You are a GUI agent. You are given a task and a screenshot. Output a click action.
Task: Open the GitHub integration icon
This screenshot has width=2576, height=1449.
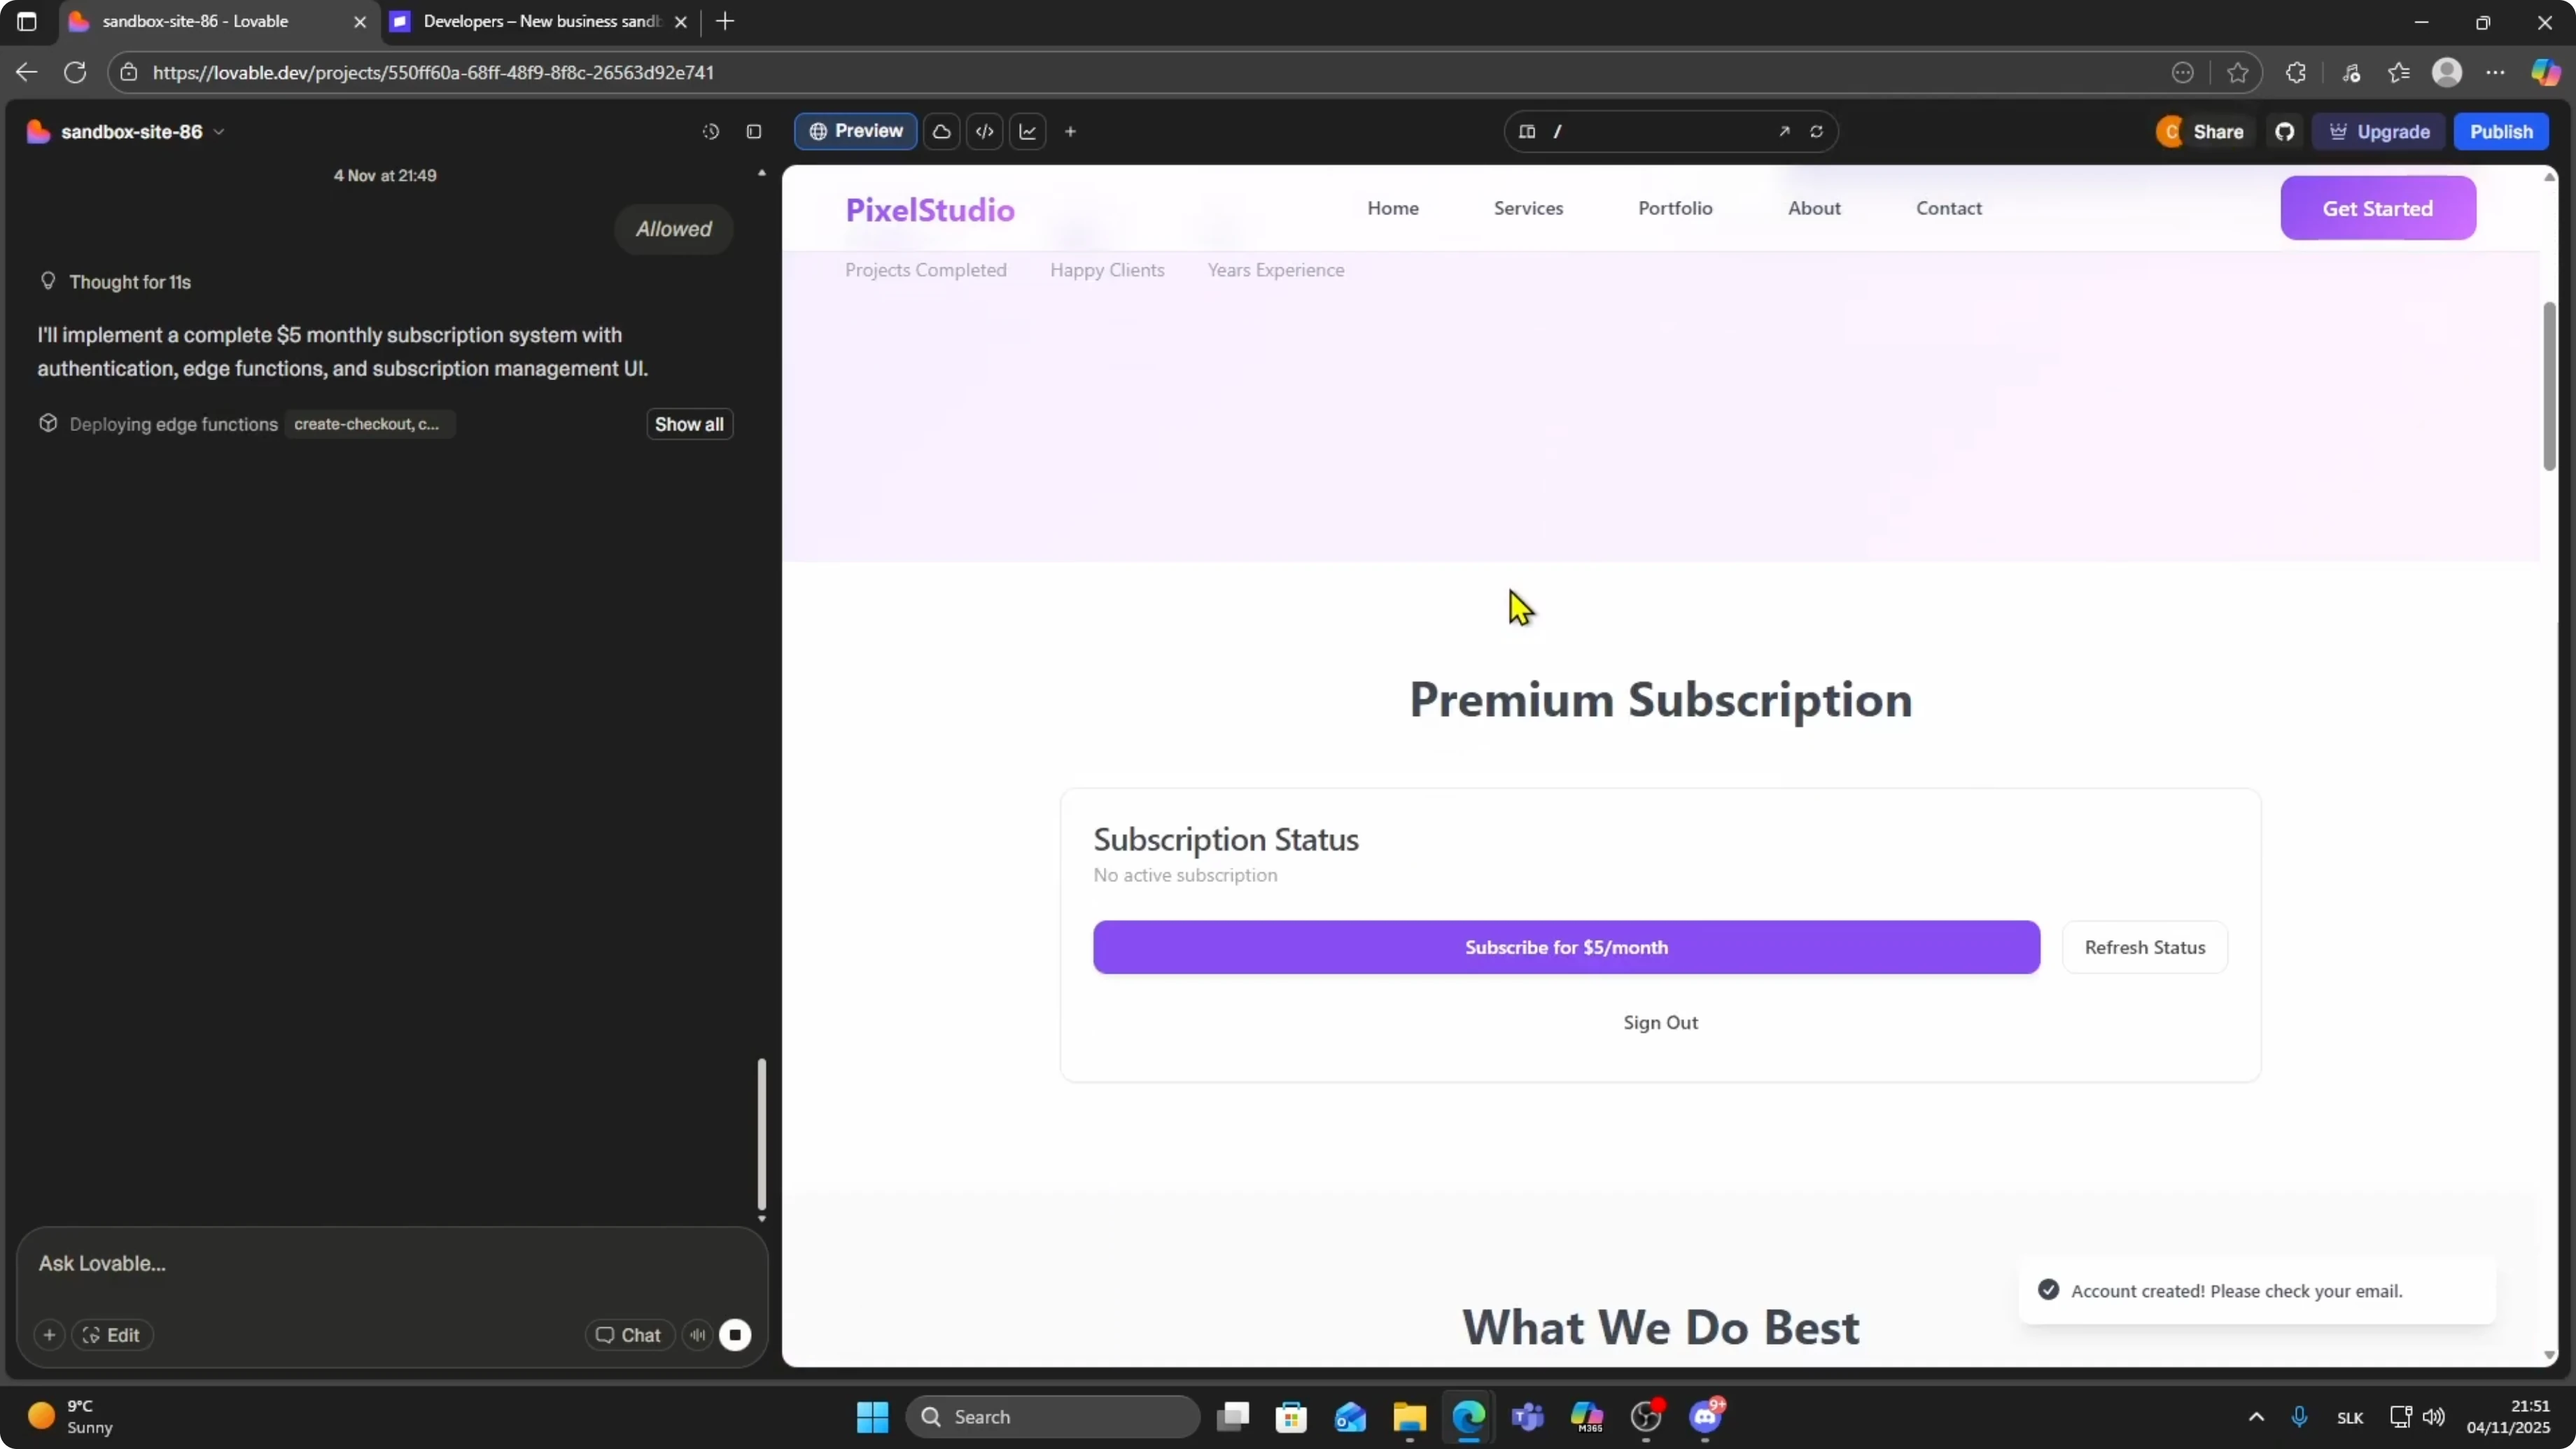click(x=2285, y=132)
